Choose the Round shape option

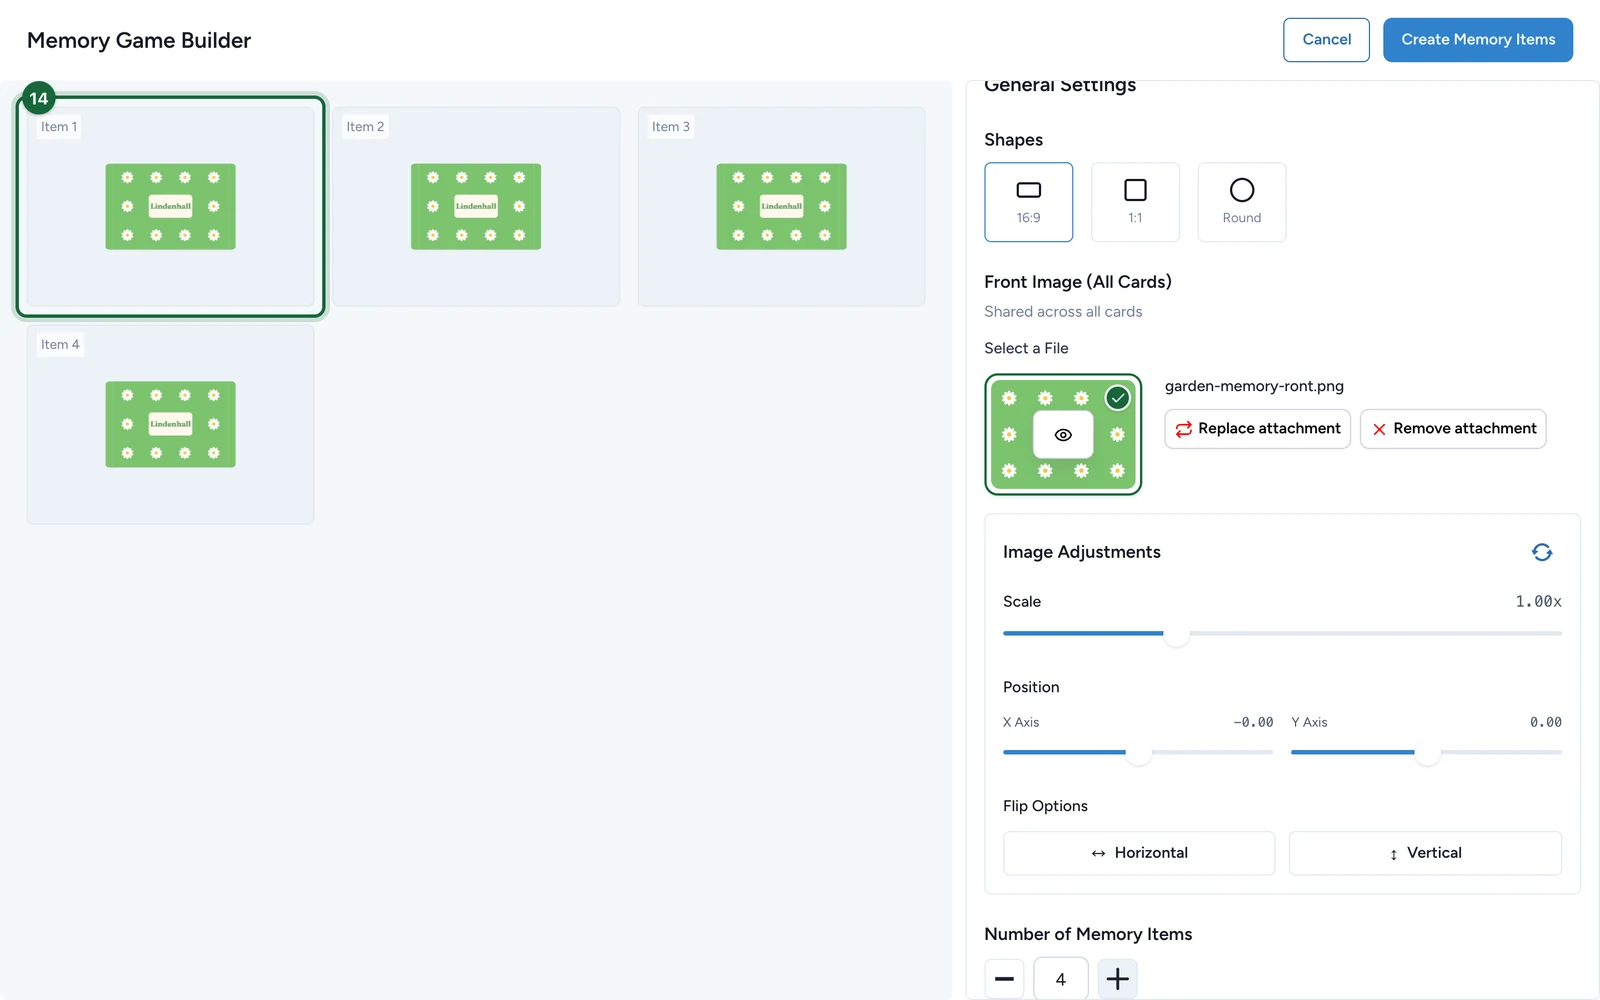1242,202
